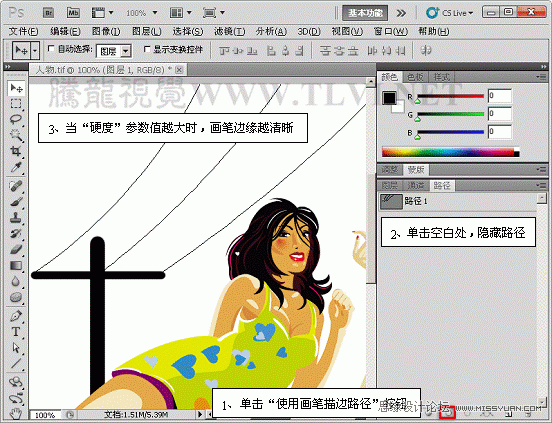Click the green G slider handle

418,119
